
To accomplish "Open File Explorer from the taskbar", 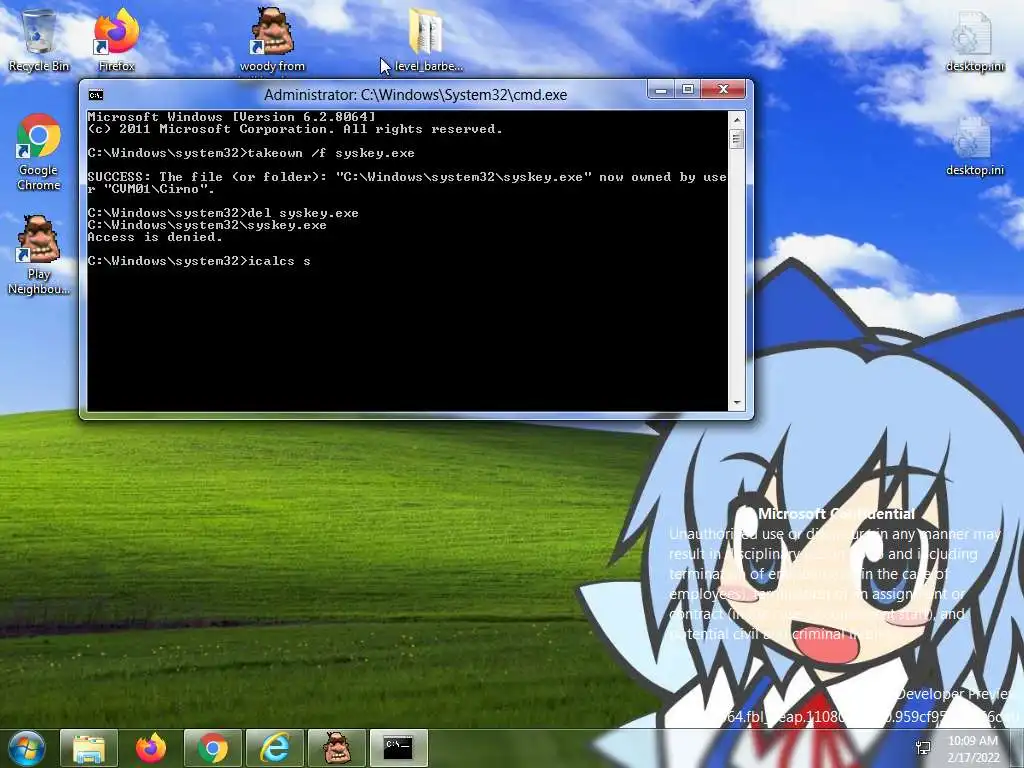I will click(x=89, y=748).
